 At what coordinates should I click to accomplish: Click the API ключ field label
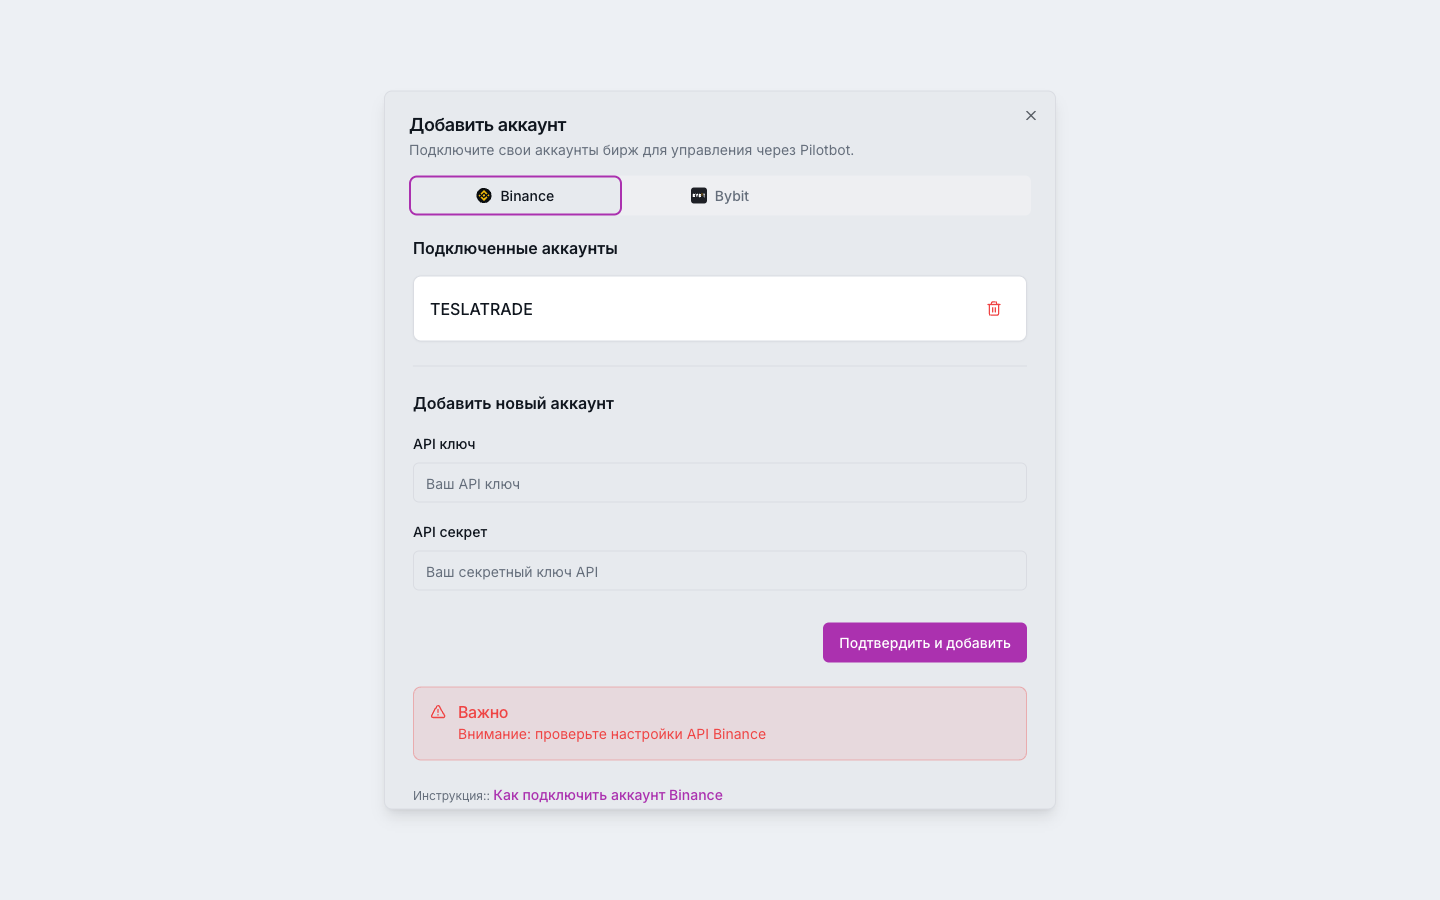point(444,444)
